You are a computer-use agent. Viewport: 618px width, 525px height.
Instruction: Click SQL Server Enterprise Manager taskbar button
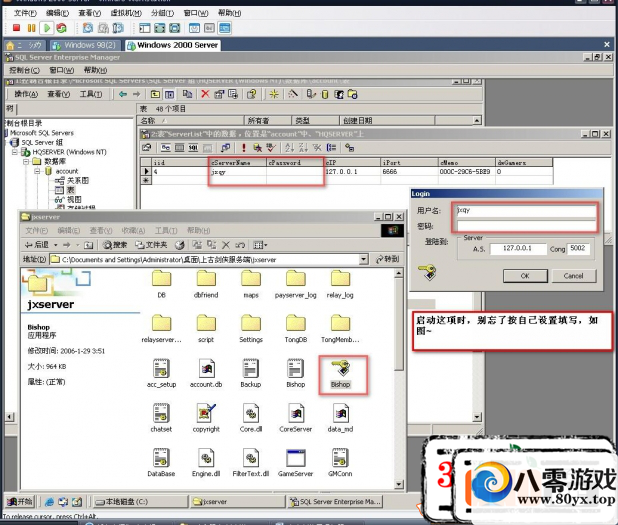[335, 501]
